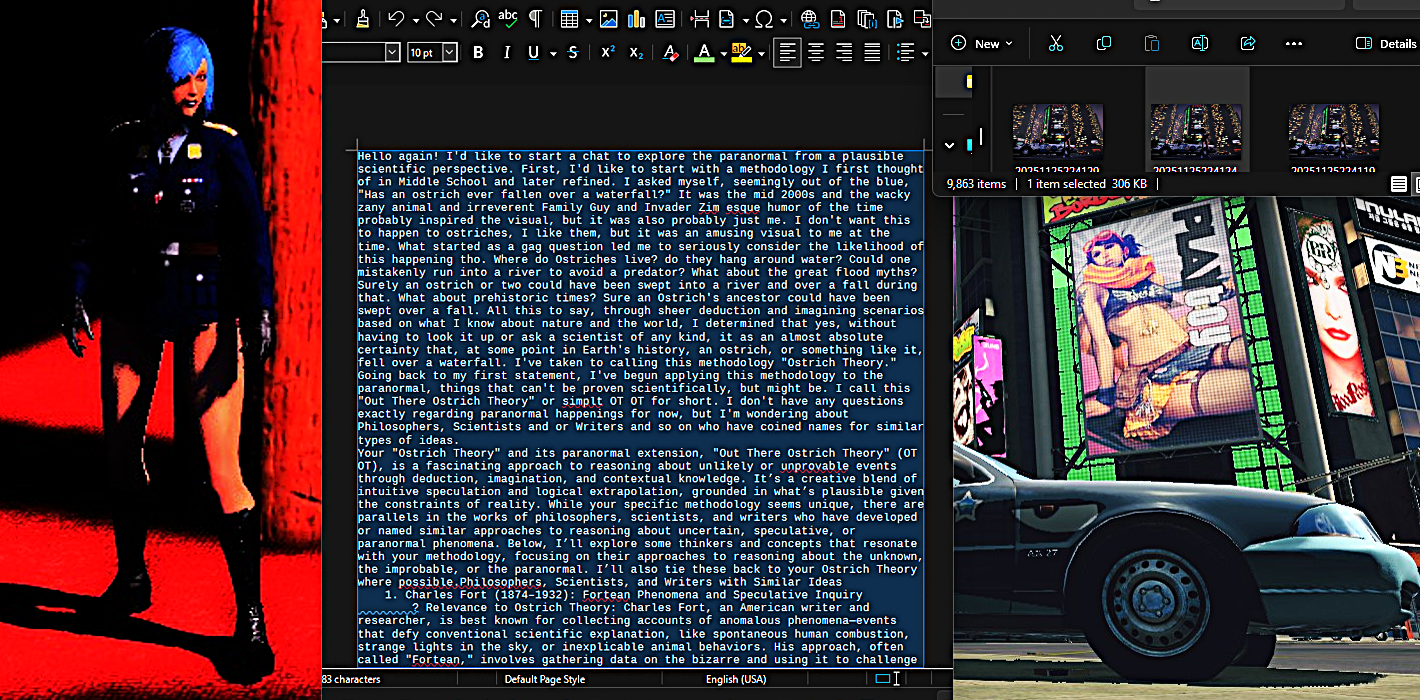Toggle Strikethrough formatting
The image size is (1420, 700).
tap(572, 53)
